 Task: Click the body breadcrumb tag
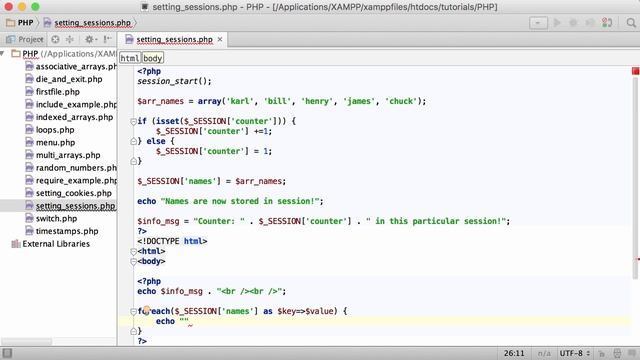[x=153, y=58]
